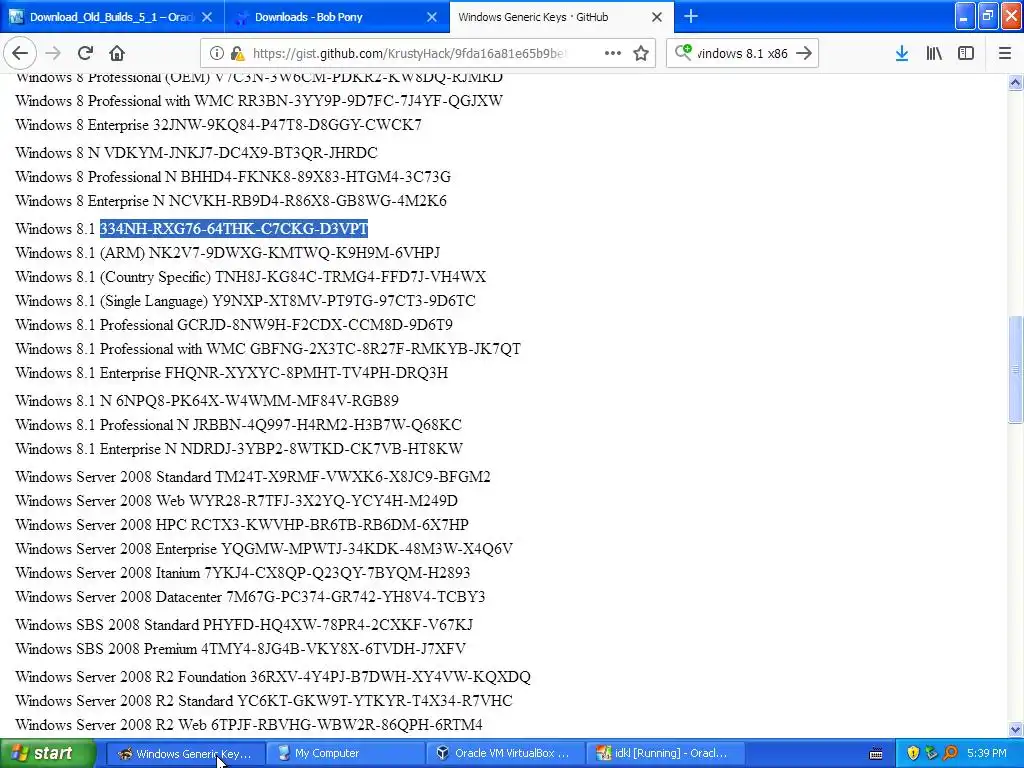
Task: Open a new tab with plus
Action: (x=690, y=16)
